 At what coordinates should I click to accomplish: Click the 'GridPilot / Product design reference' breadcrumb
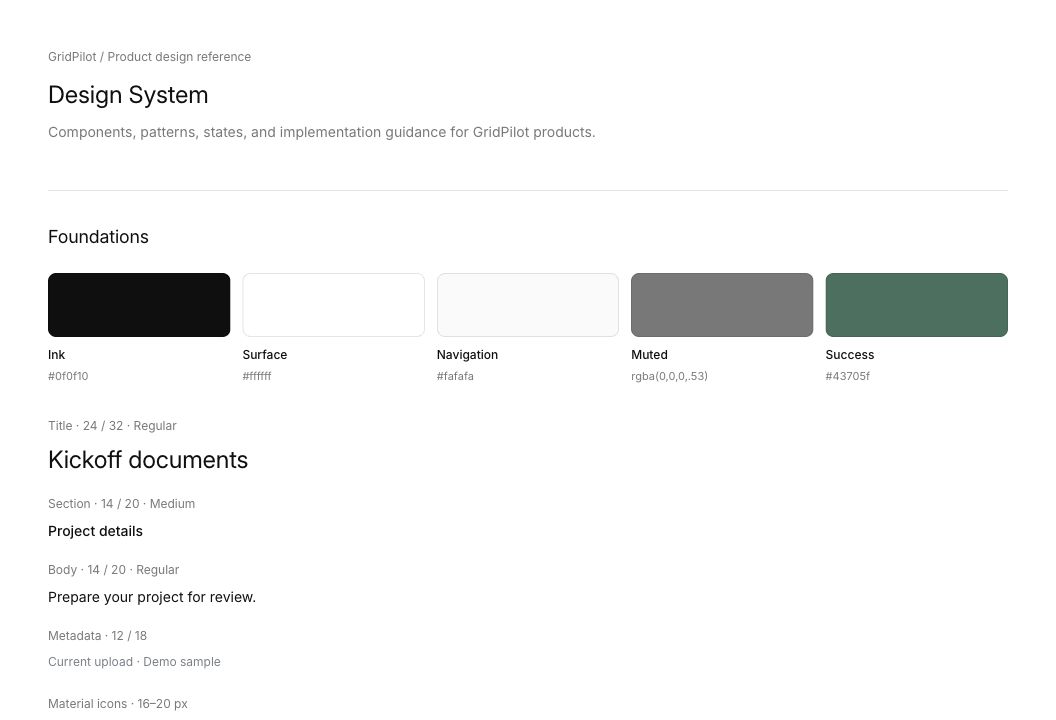coord(150,57)
